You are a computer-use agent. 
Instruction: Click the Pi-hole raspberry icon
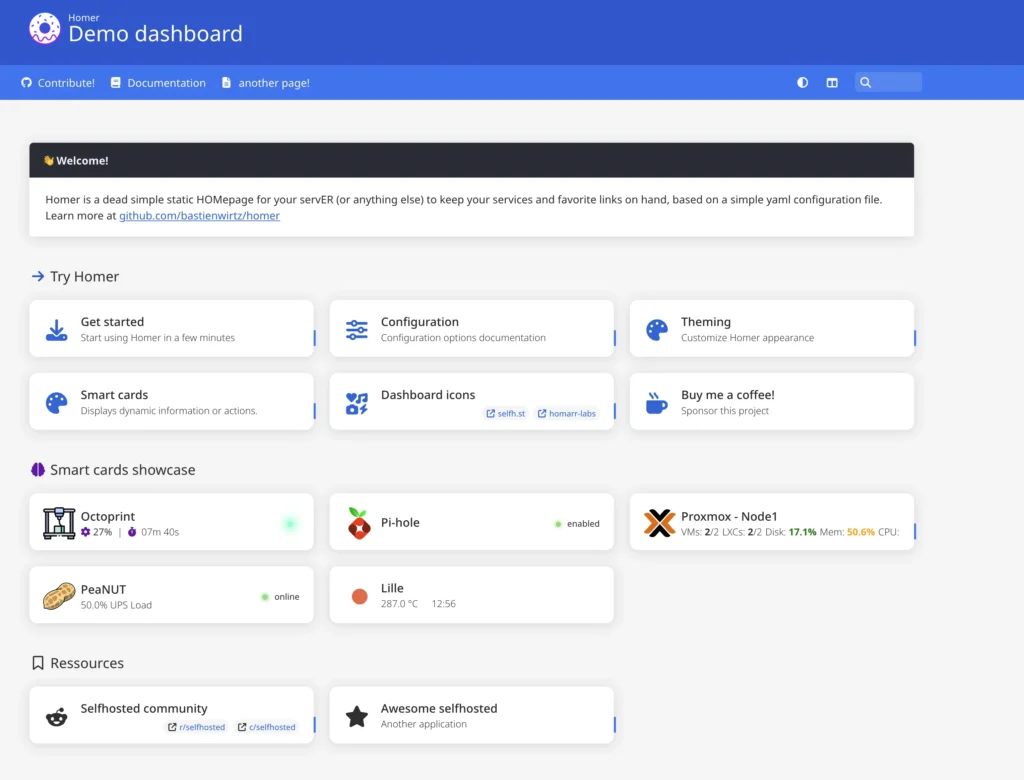[x=359, y=523]
